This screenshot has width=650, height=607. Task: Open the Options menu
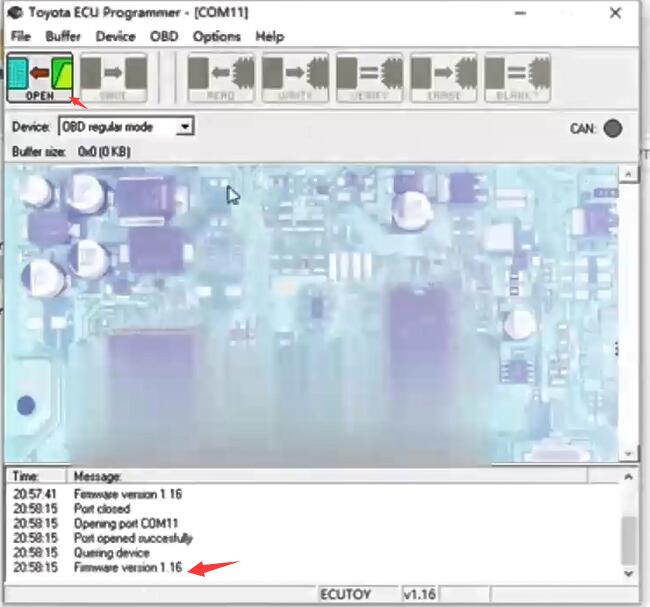[216, 36]
